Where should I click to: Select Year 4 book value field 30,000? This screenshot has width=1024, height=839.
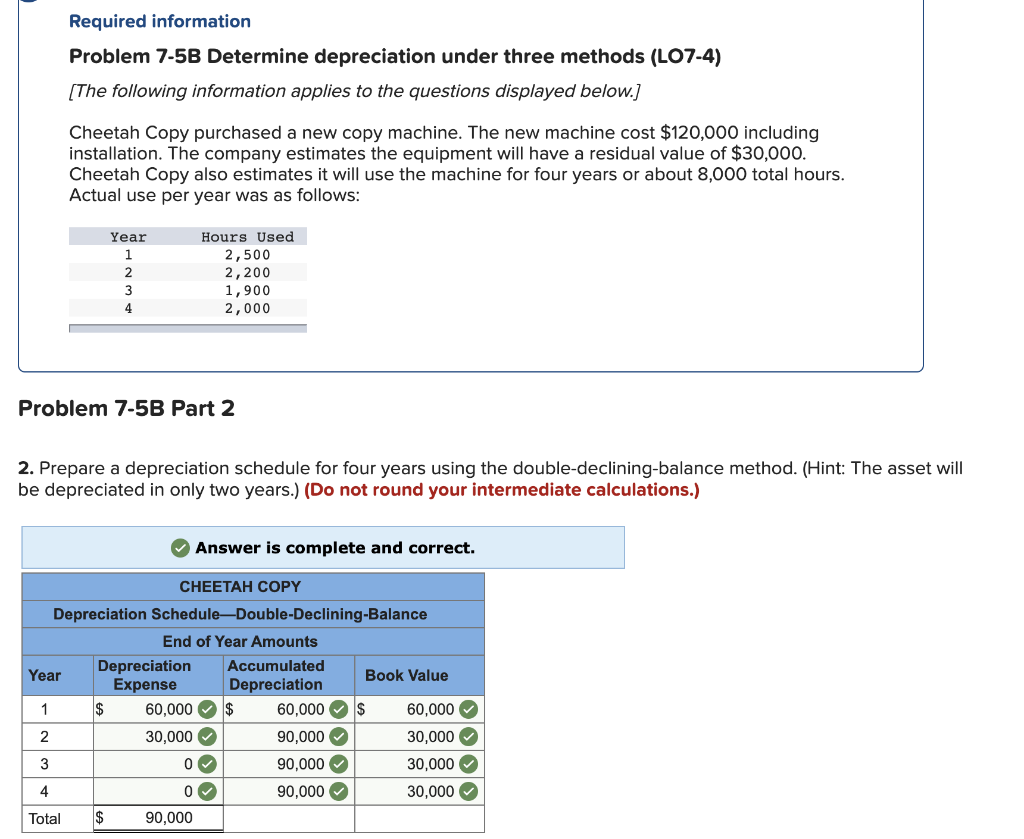point(419,791)
